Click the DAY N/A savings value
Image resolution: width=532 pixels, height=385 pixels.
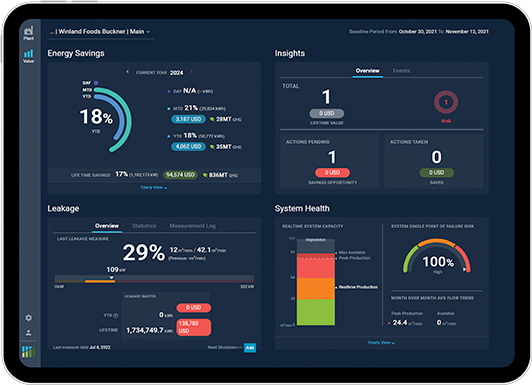point(190,91)
